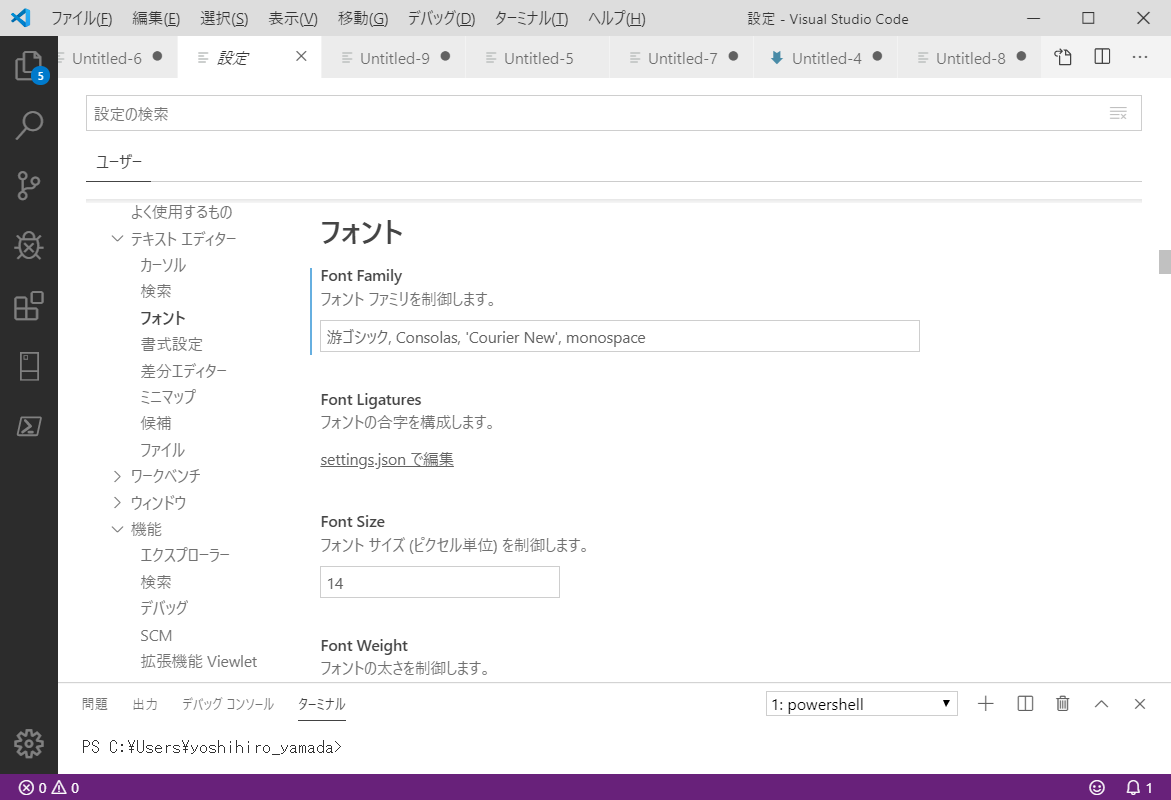Viewport: 1171px width, 800px height.
Task: Expand the ウィンドウ tree section
Action: click(117, 503)
